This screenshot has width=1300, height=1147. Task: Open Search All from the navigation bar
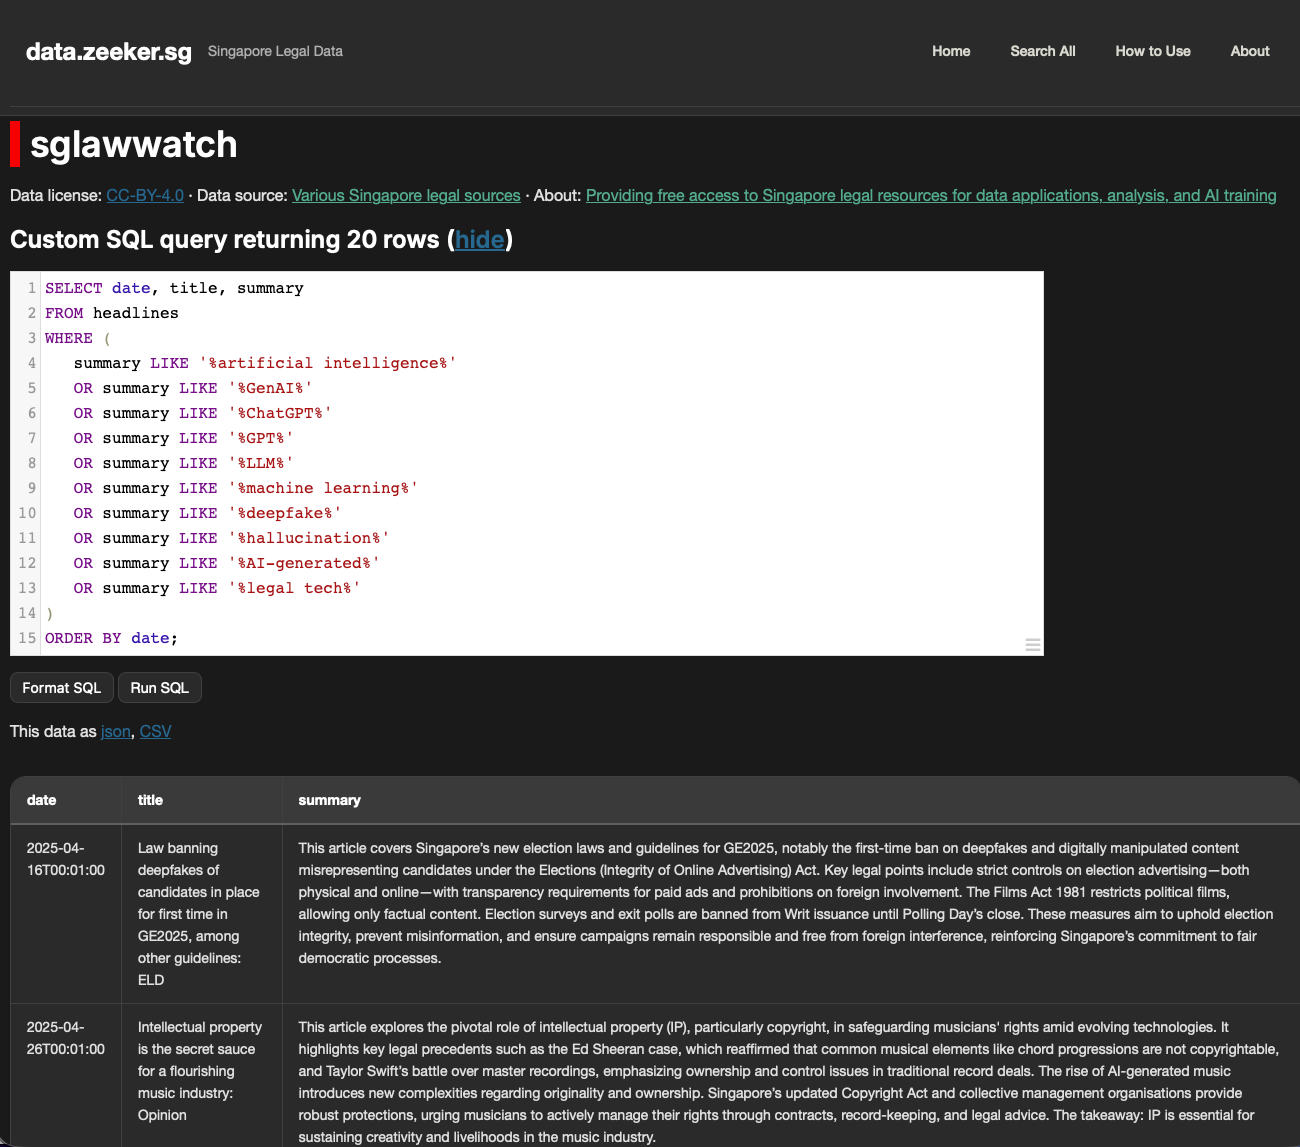tap(1043, 51)
